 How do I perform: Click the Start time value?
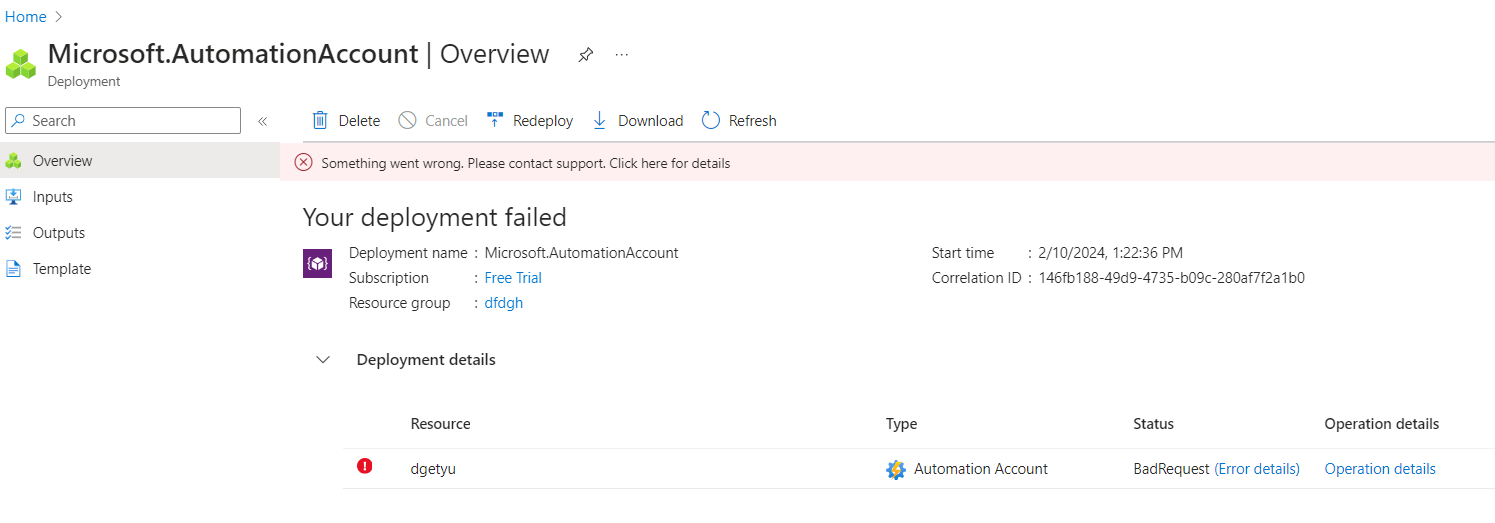click(1111, 253)
